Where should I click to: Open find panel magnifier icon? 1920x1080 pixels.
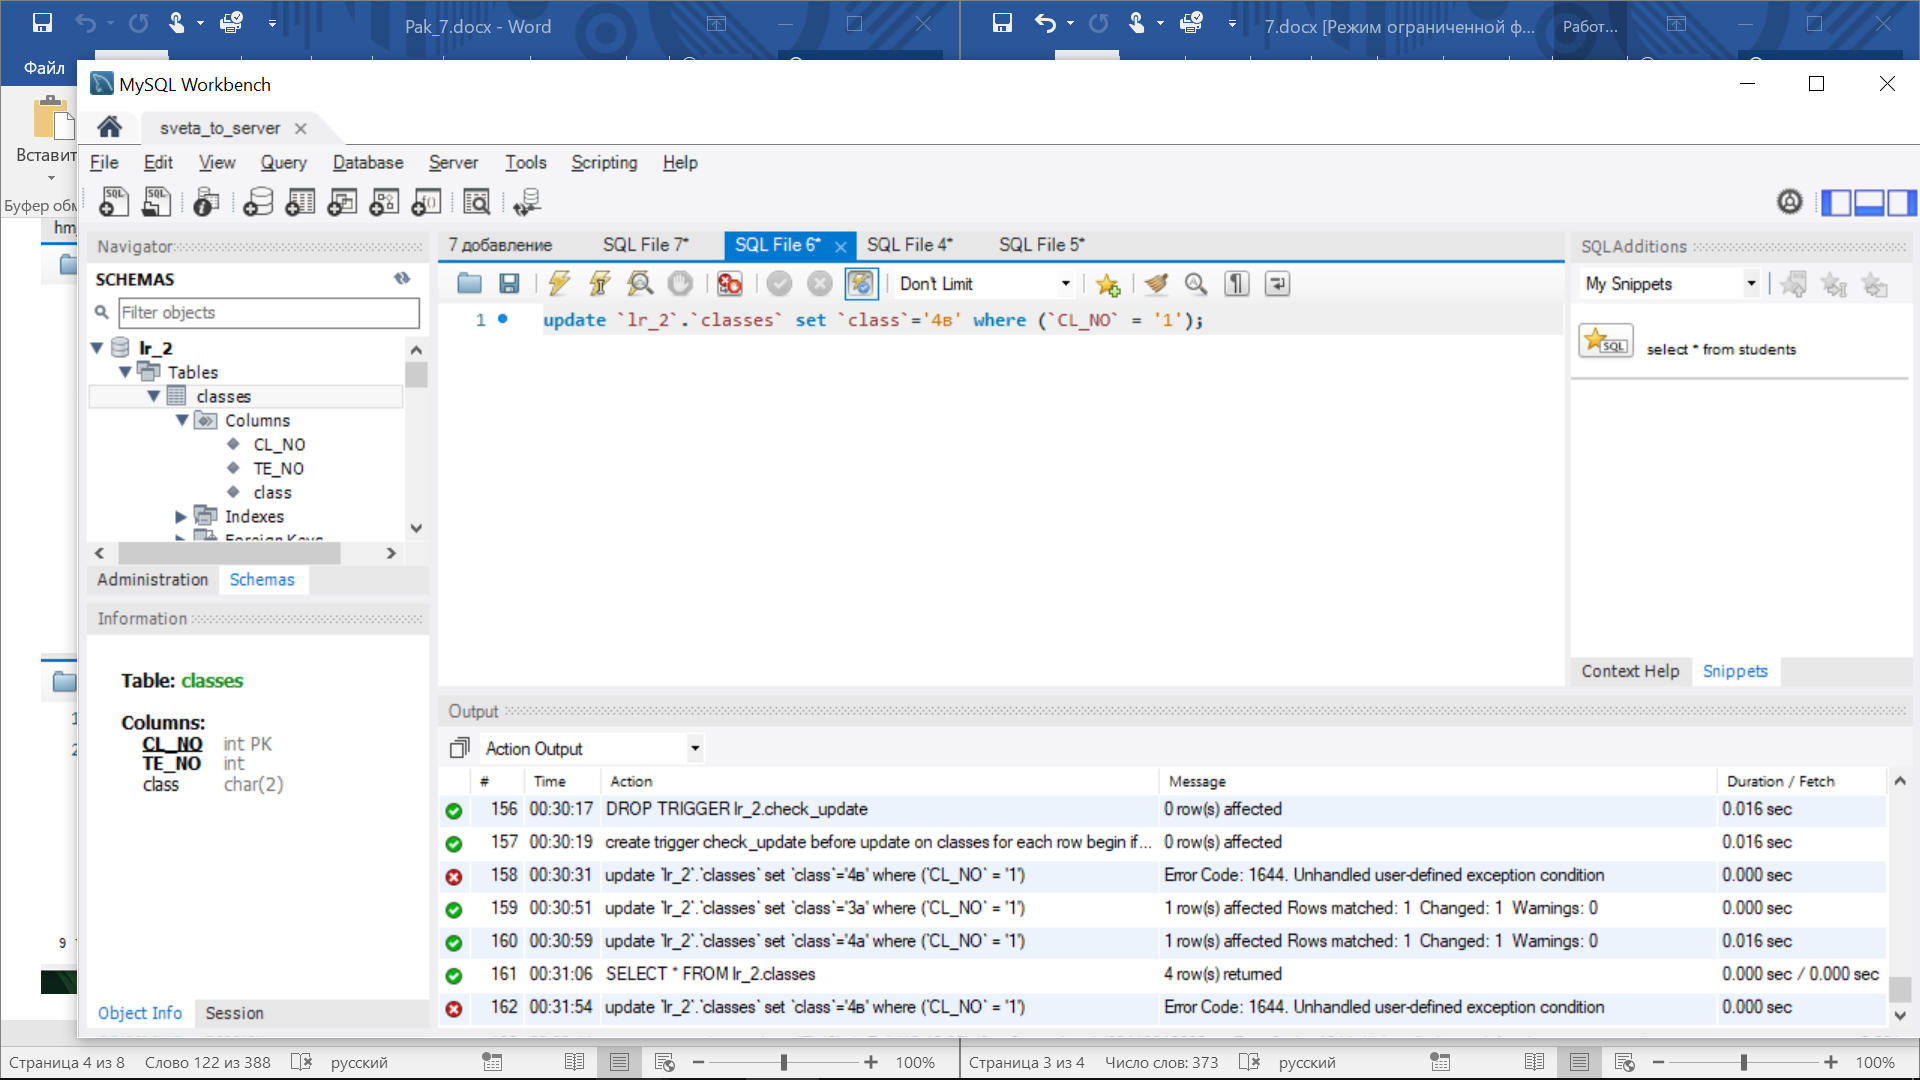(x=1196, y=284)
